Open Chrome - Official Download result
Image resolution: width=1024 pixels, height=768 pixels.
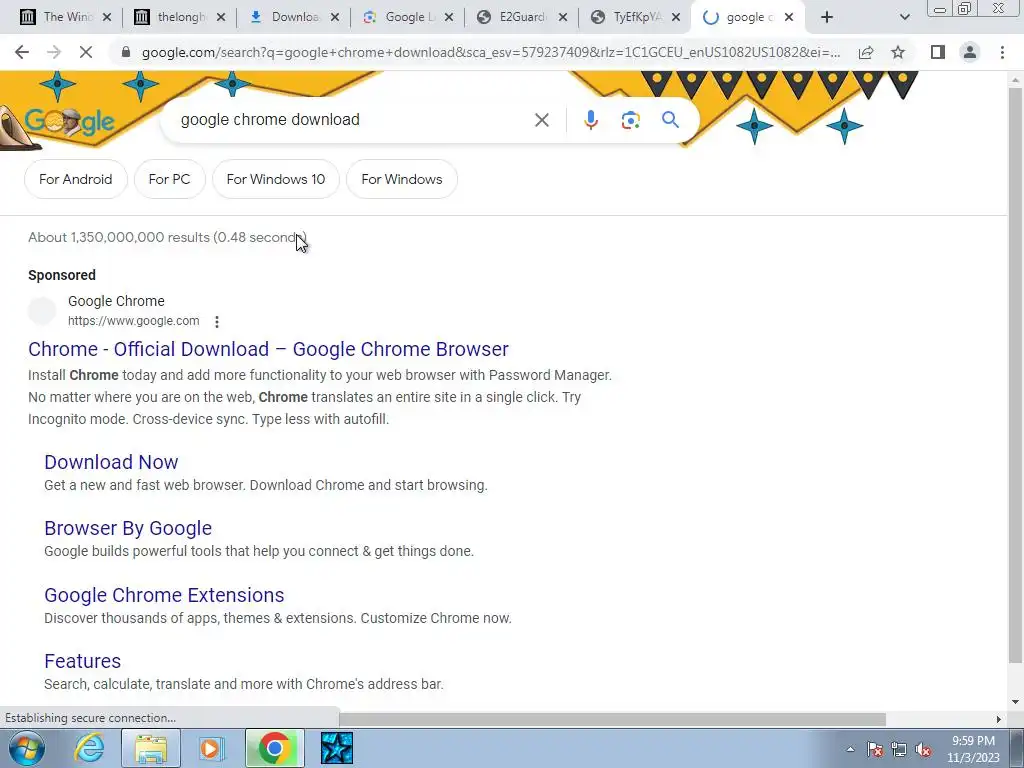(x=268, y=349)
